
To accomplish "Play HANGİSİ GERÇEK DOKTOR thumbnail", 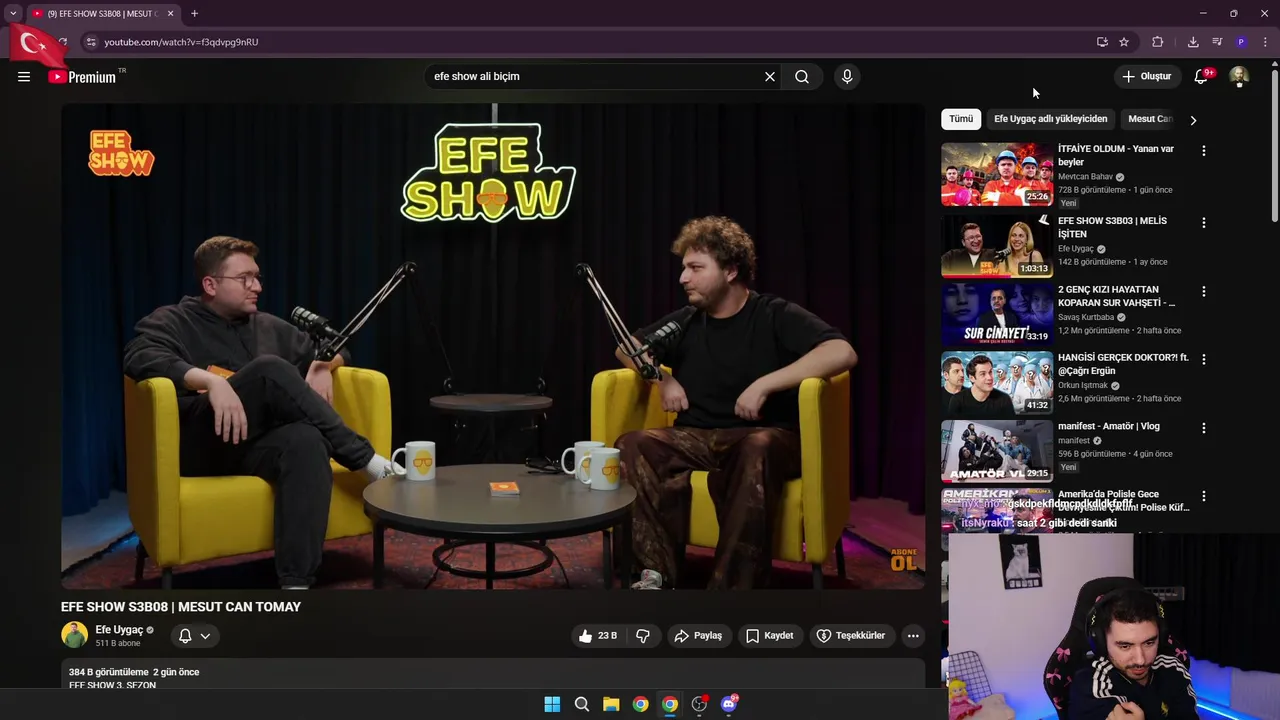I will tap(997, 382).
